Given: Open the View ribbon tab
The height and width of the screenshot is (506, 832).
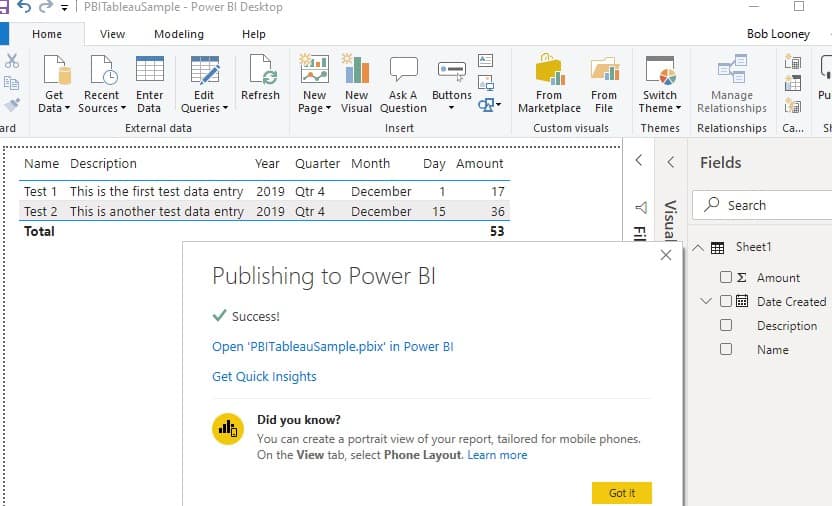Looking at the screenshot, I should 112,34.
